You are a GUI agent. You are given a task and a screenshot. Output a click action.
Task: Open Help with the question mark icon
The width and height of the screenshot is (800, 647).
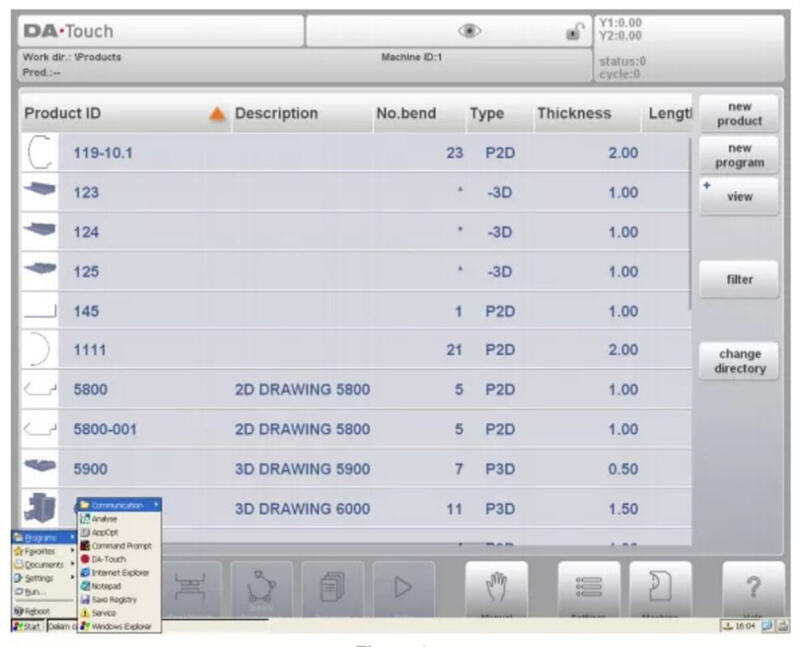[753, 587]
